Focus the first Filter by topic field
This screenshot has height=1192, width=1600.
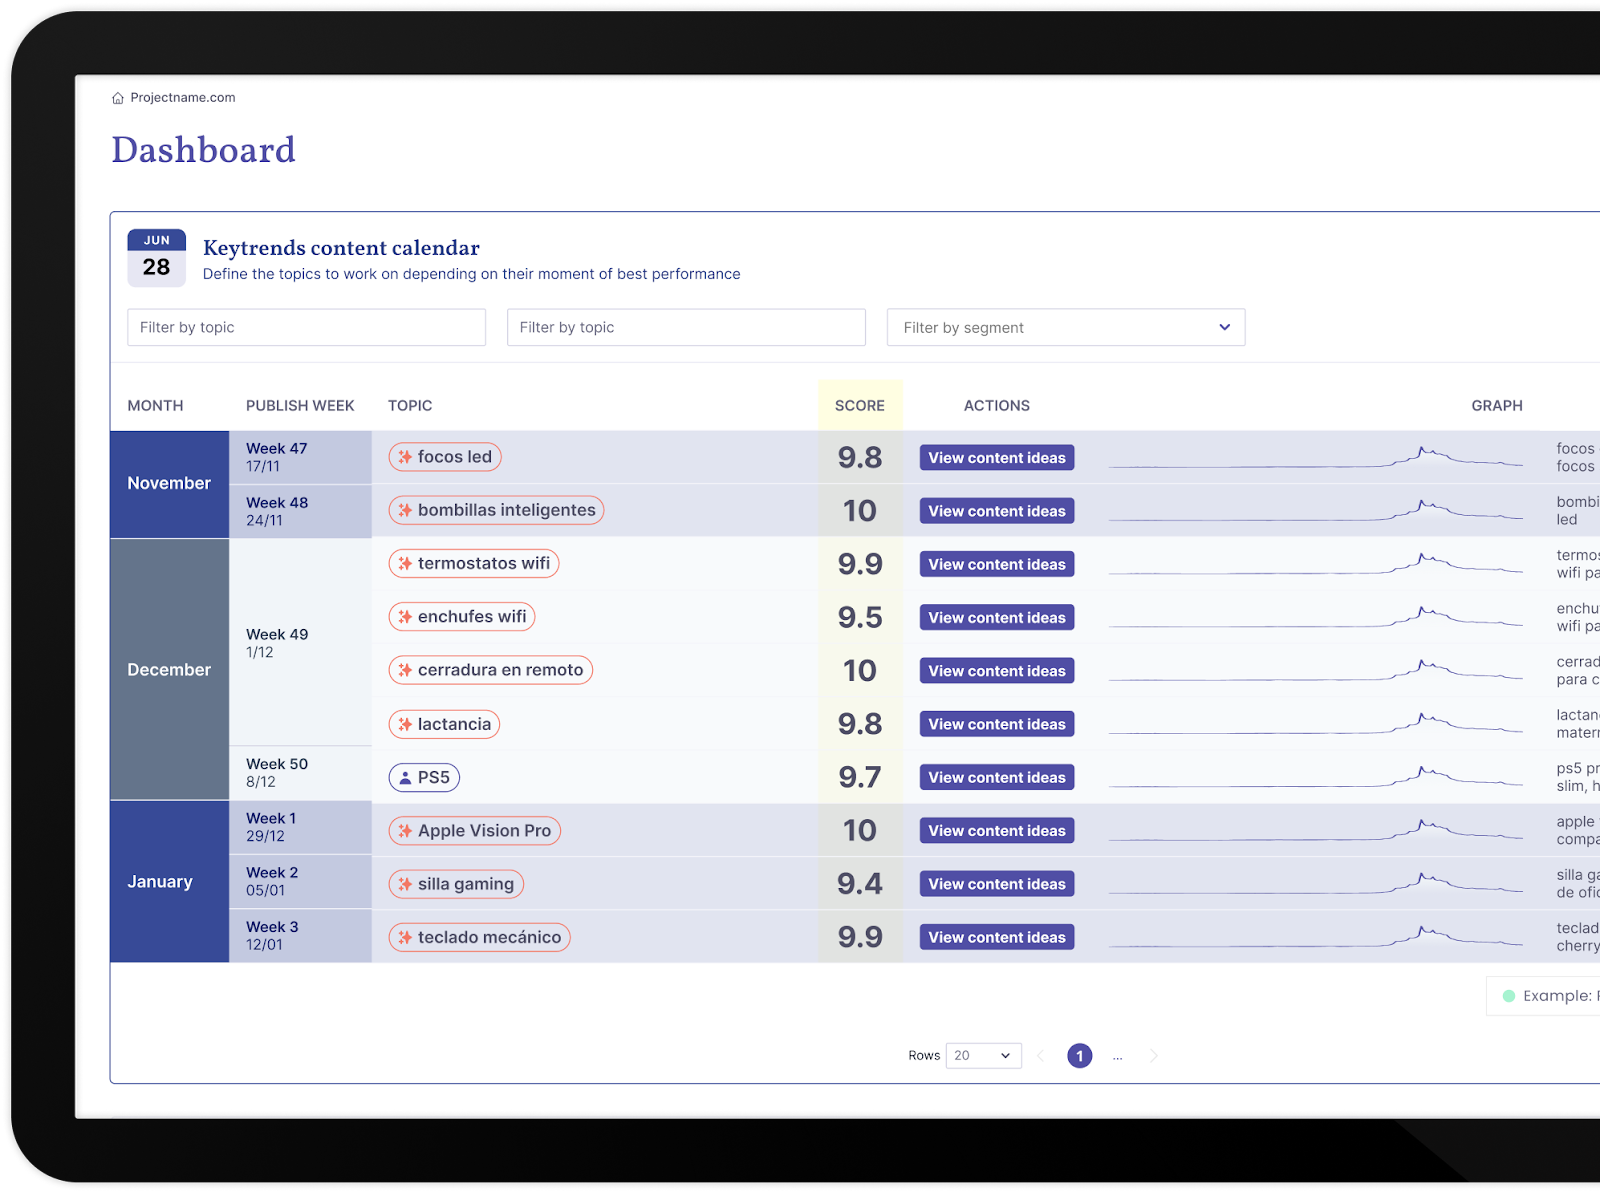coord(306,327)
